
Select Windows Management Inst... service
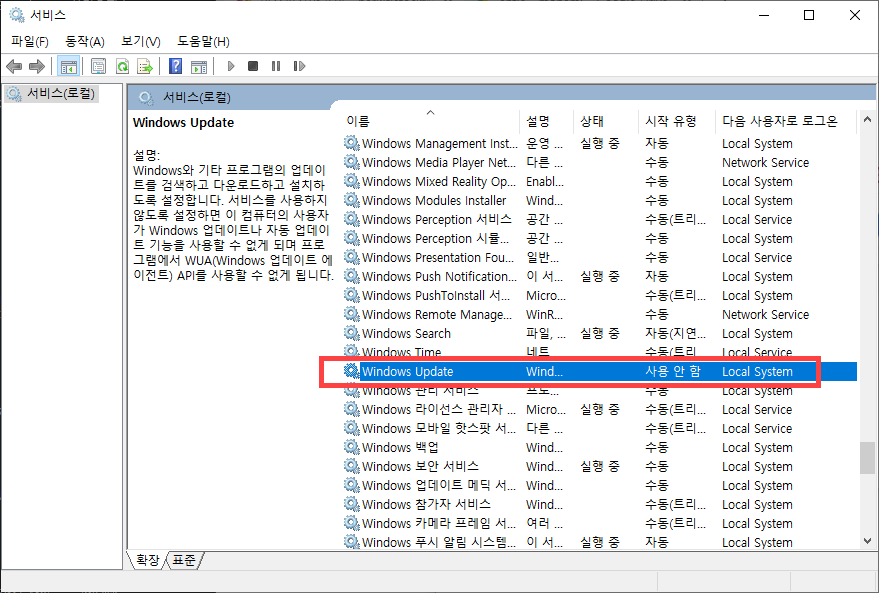pos(600,143)
